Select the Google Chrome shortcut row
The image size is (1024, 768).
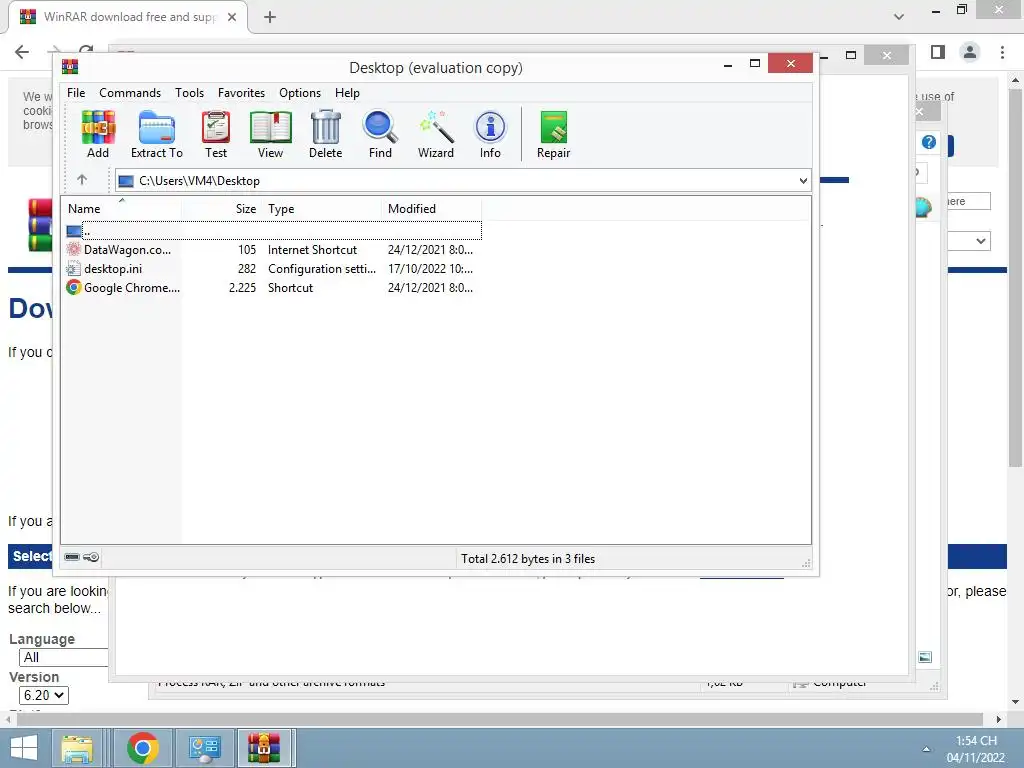(x=273, y=287)
